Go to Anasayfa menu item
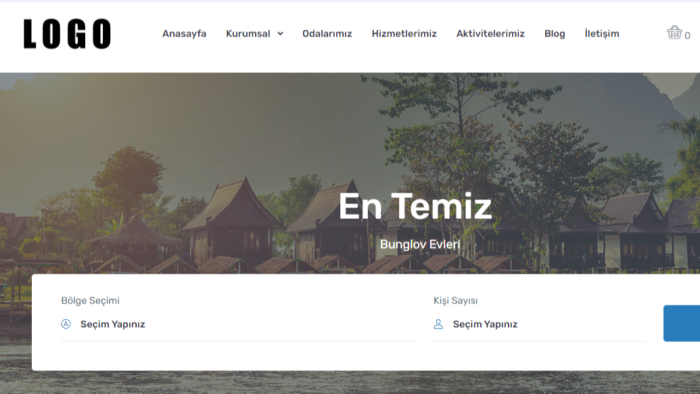 [184, 34]
